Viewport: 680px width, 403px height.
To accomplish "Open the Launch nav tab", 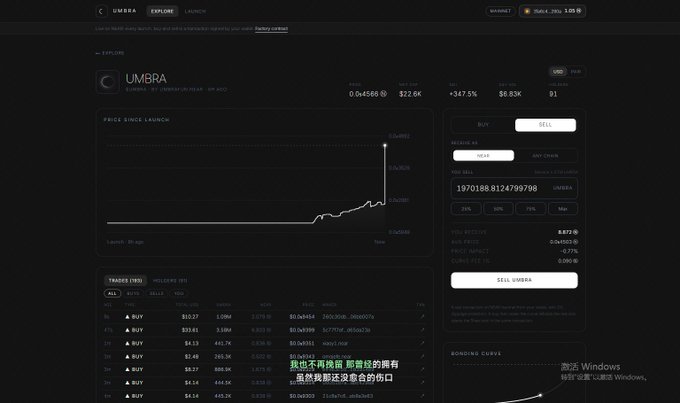I will tap(195, 11).
